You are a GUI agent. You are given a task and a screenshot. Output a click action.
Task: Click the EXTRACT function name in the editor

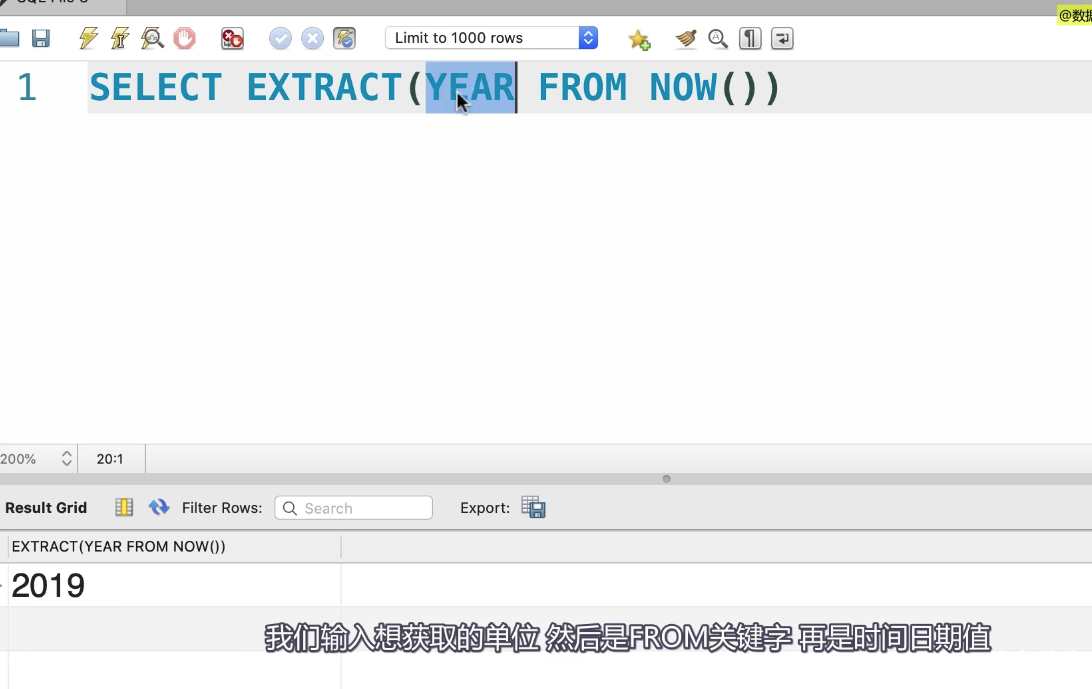[x=325, y=88]
